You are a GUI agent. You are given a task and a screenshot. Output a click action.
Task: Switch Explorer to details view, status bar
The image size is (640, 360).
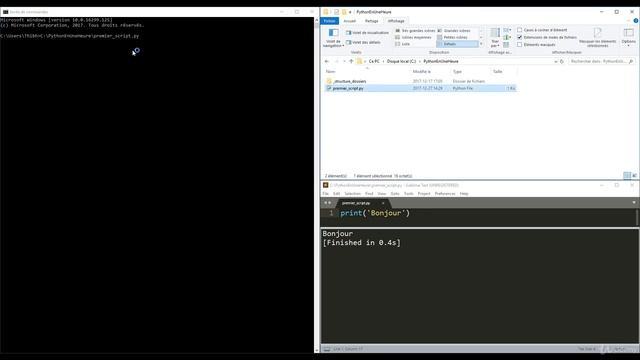point(627,176)
